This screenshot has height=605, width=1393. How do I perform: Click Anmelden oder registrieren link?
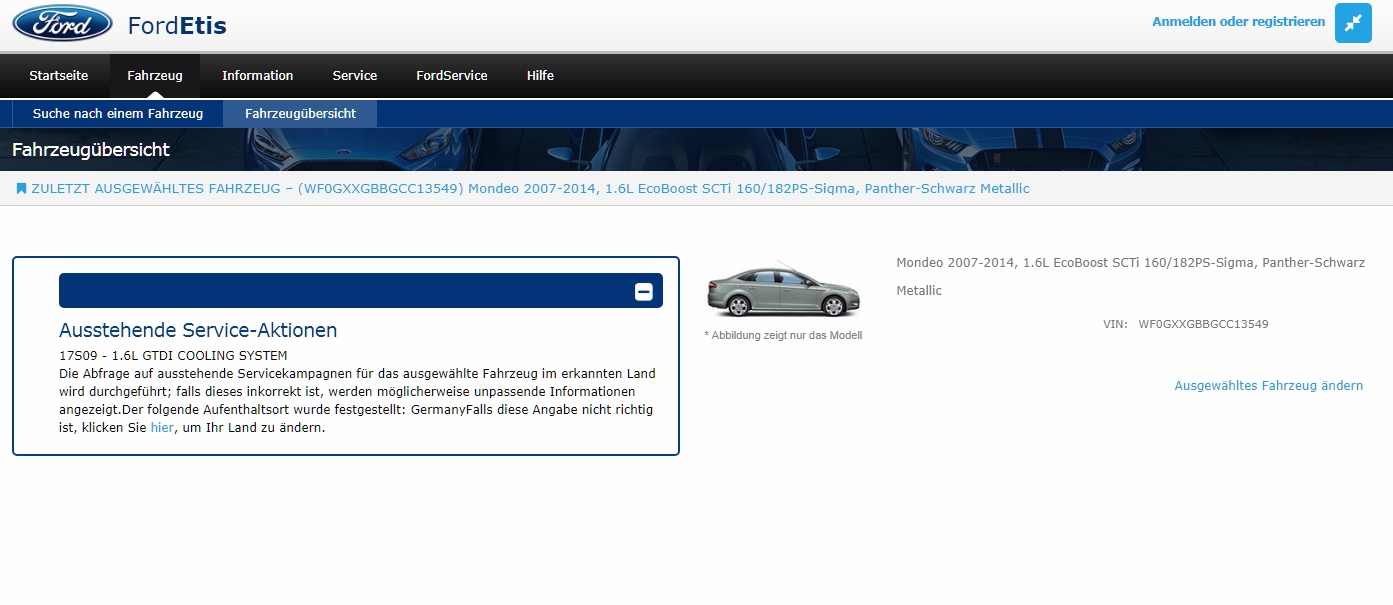click(1238, 22)
